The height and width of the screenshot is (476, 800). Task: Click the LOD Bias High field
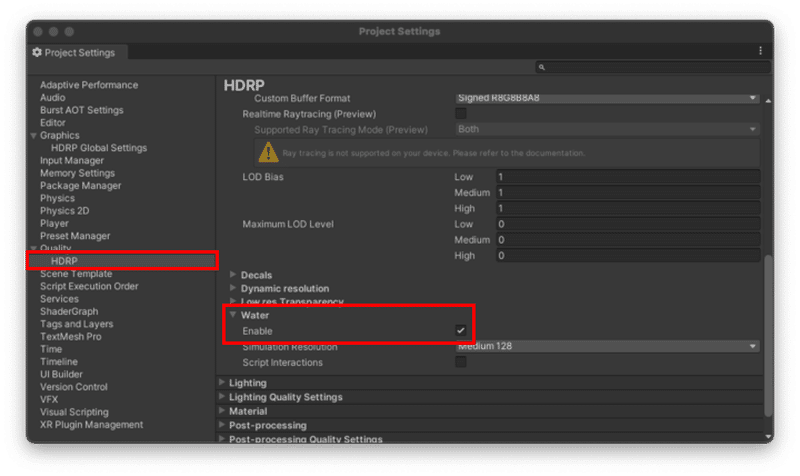(x=628, y=209)
